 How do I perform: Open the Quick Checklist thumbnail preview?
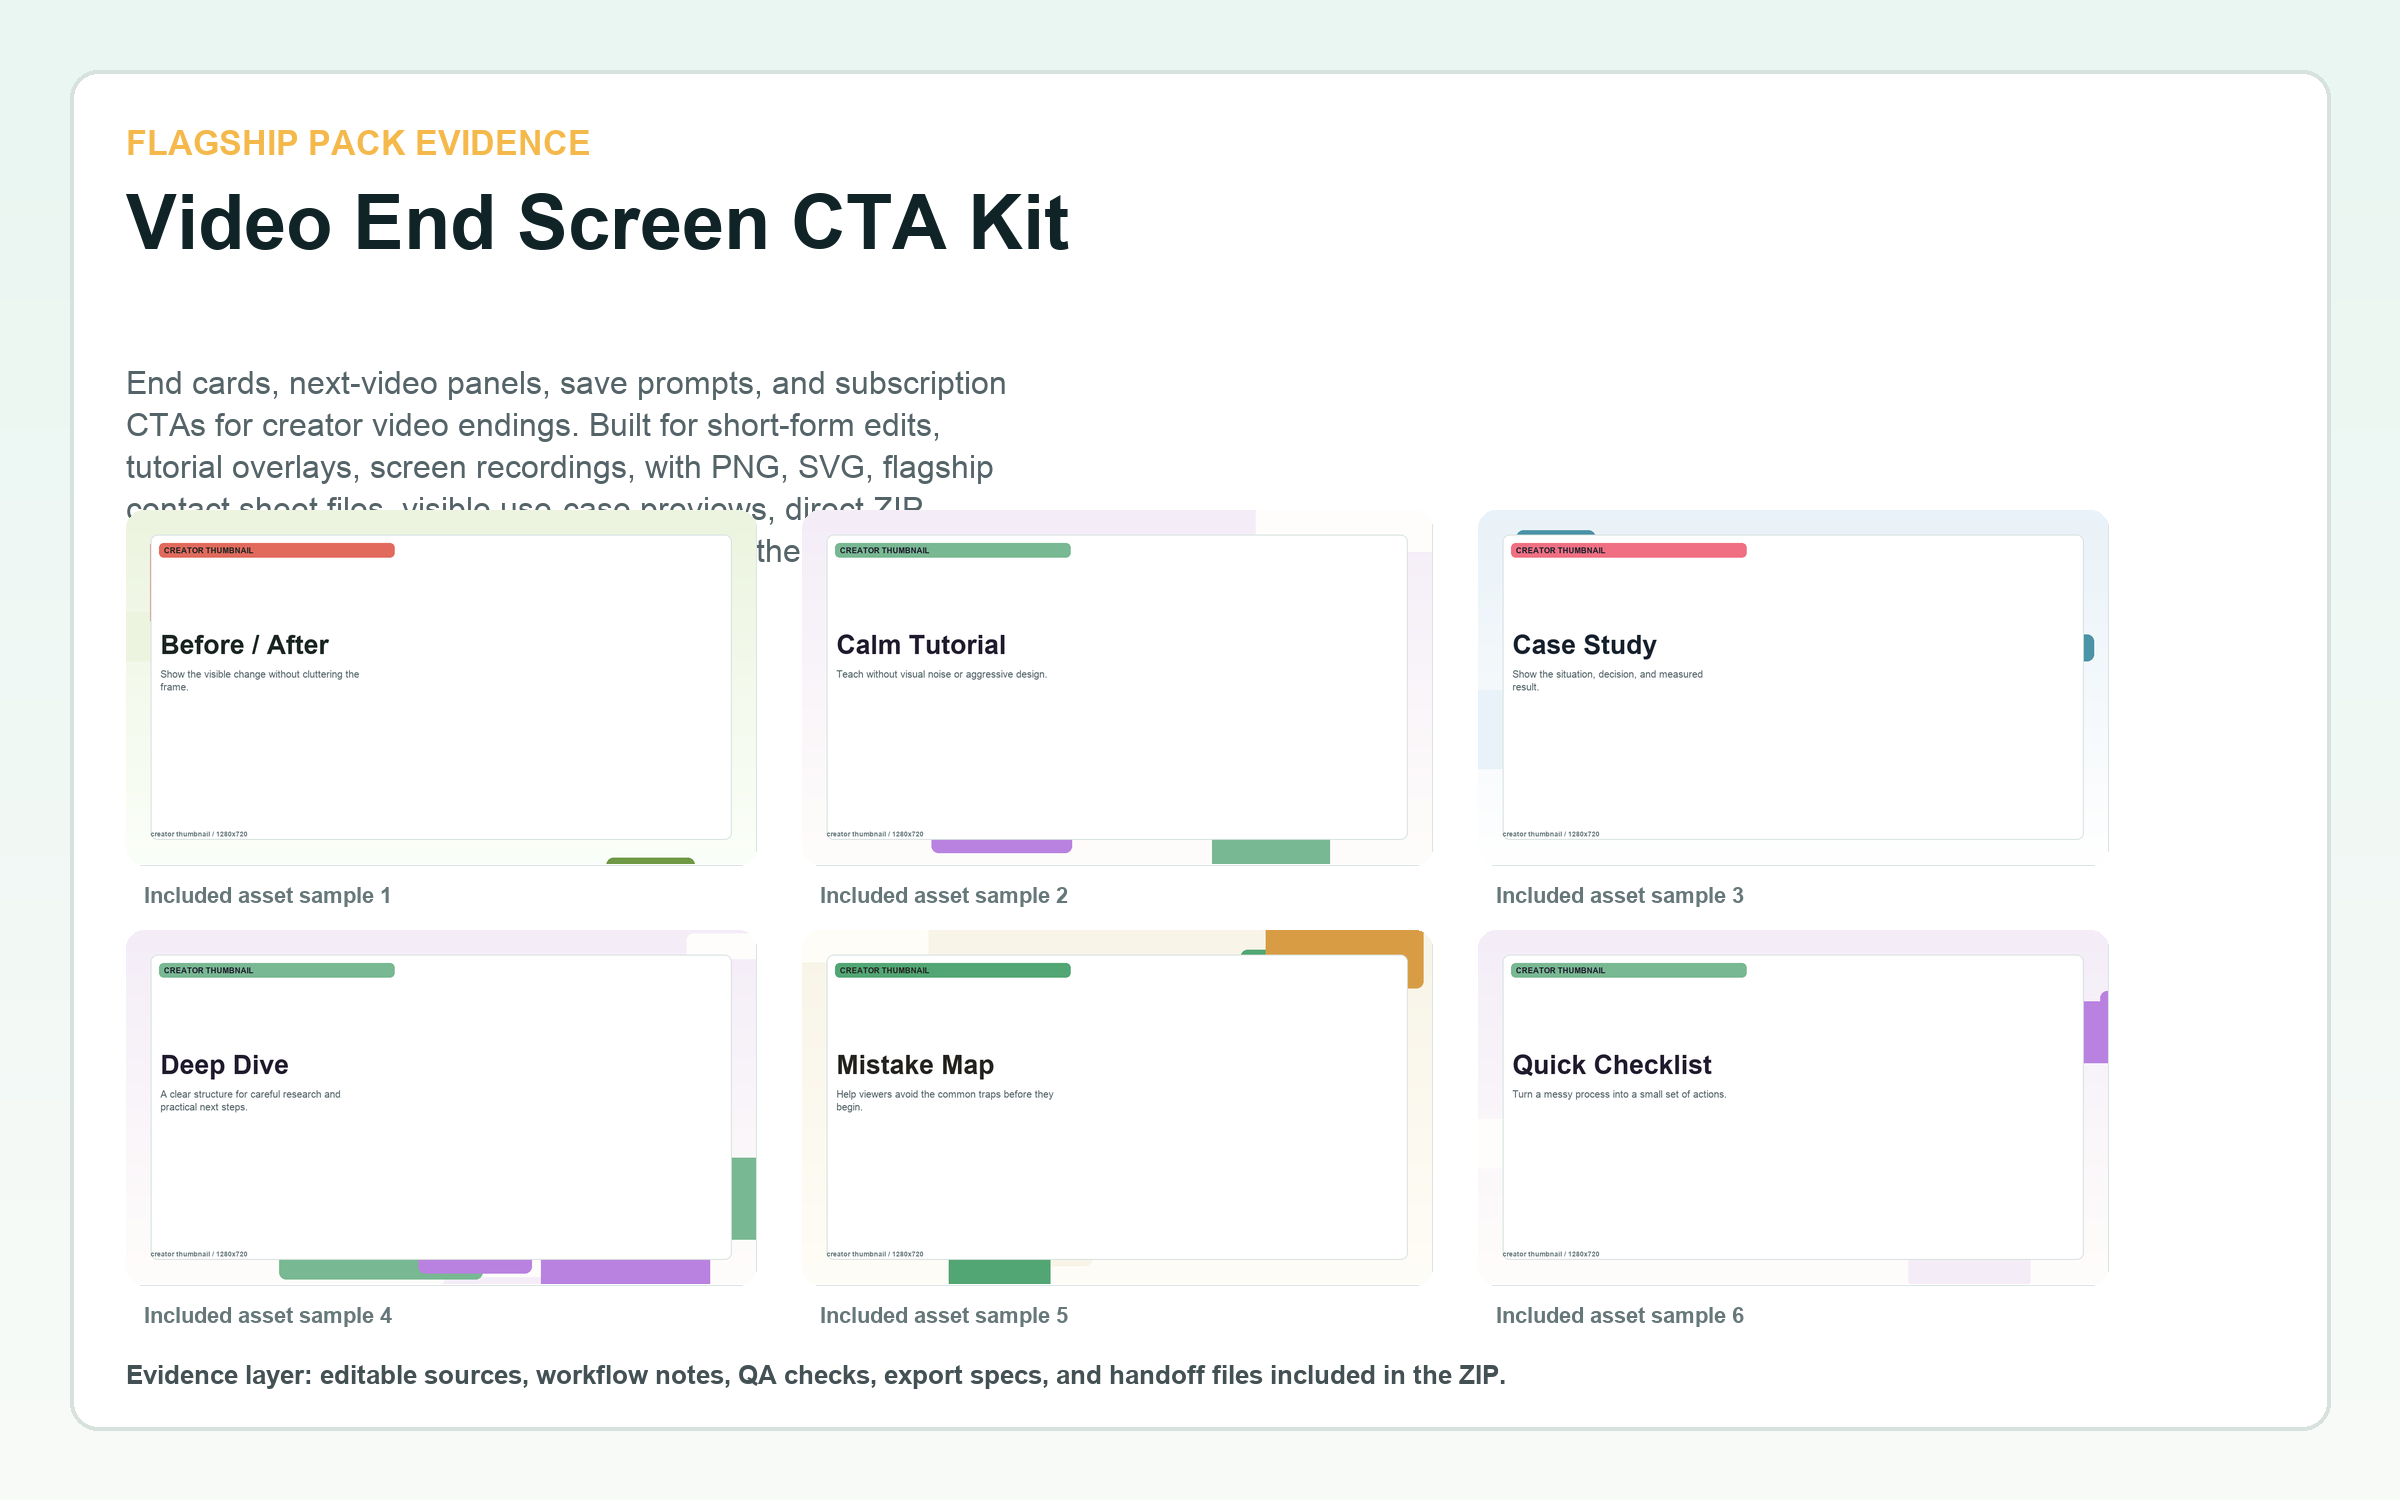[x=1793, y=1107]
